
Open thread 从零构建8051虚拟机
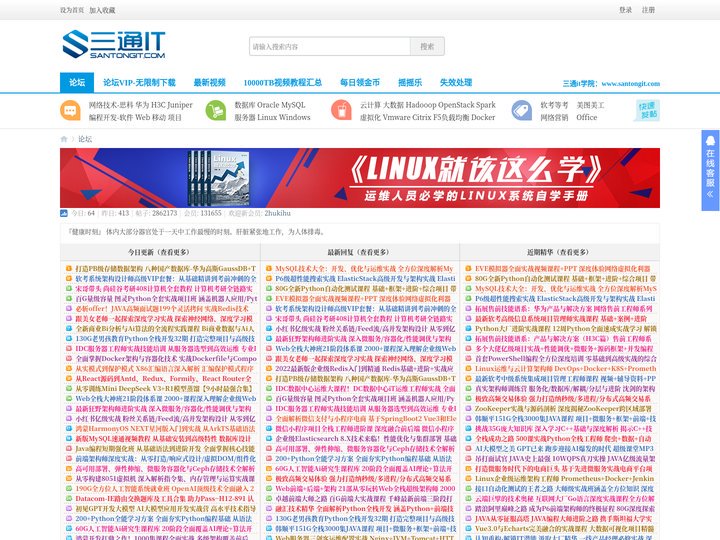coord(165,479)
